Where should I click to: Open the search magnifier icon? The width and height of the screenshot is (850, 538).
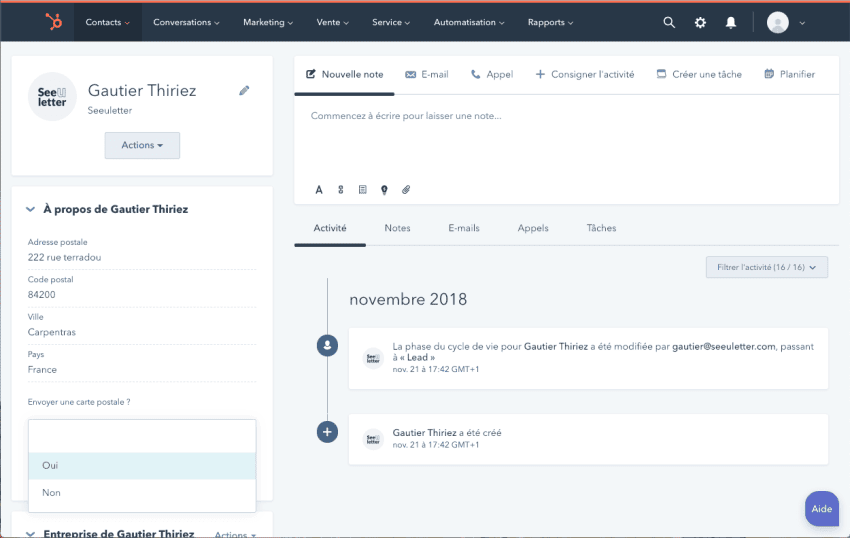[x=669, y=22]
